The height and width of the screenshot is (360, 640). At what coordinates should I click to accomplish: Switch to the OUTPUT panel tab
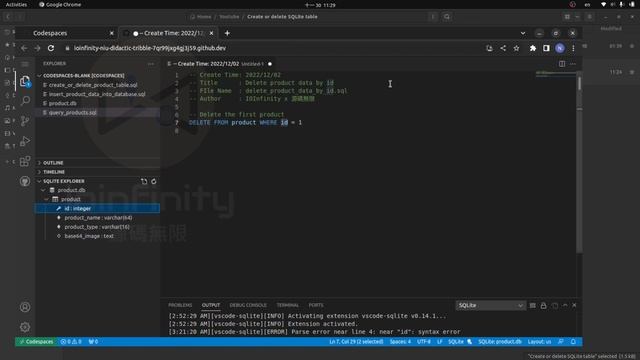[211, 305]
